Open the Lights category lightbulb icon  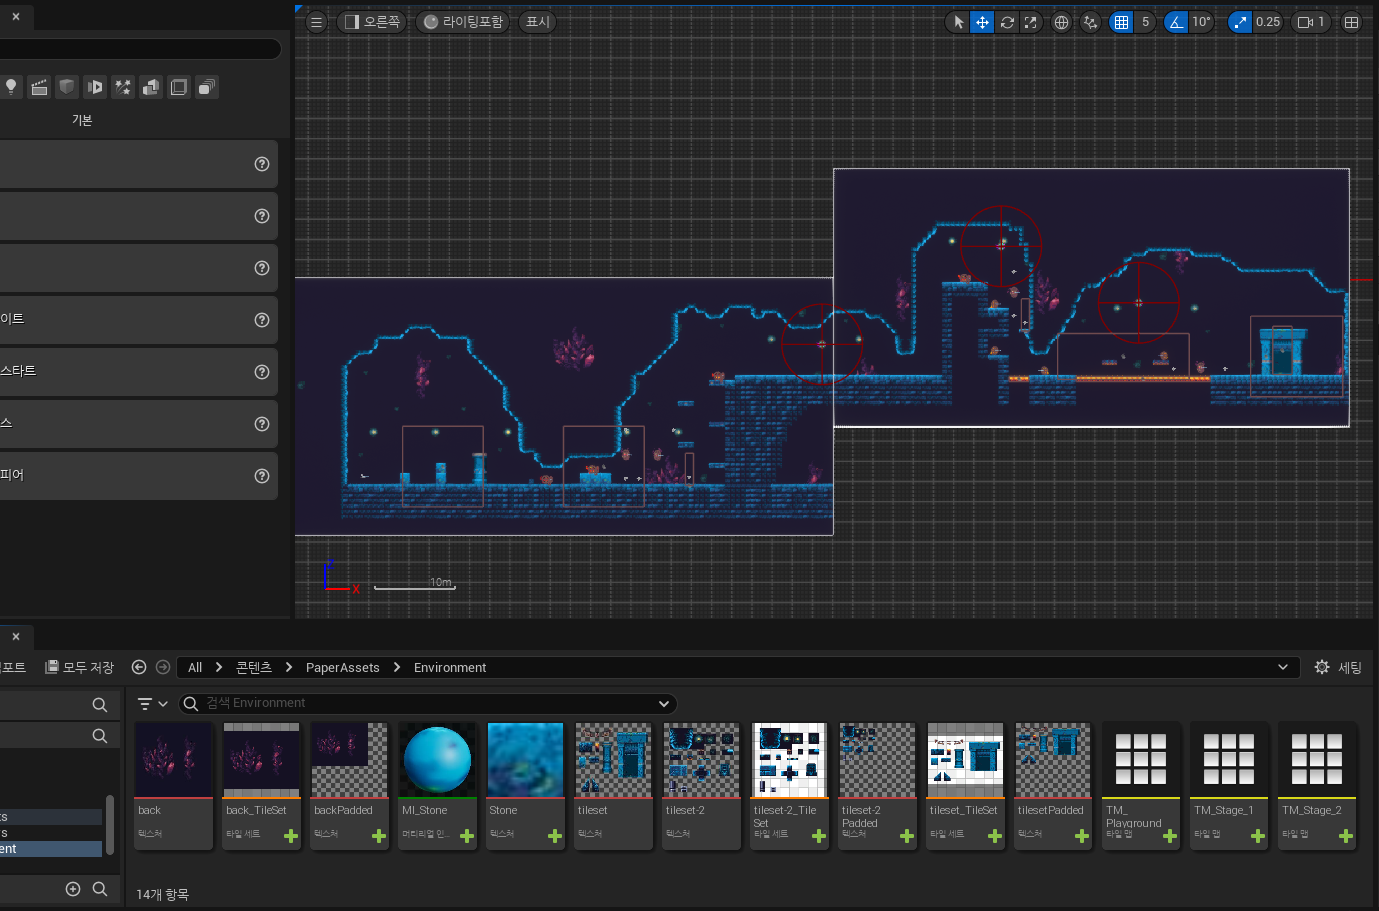[11, 87]
